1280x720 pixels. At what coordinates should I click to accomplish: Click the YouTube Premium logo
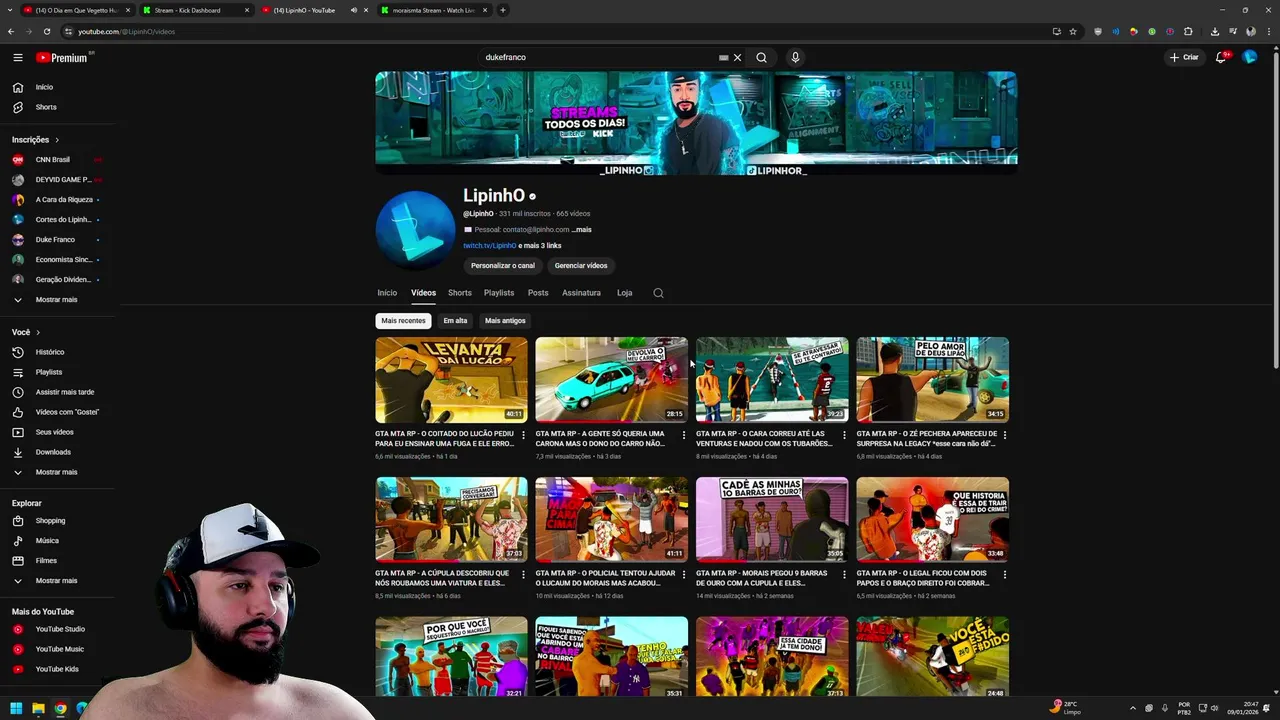[64, 57]
